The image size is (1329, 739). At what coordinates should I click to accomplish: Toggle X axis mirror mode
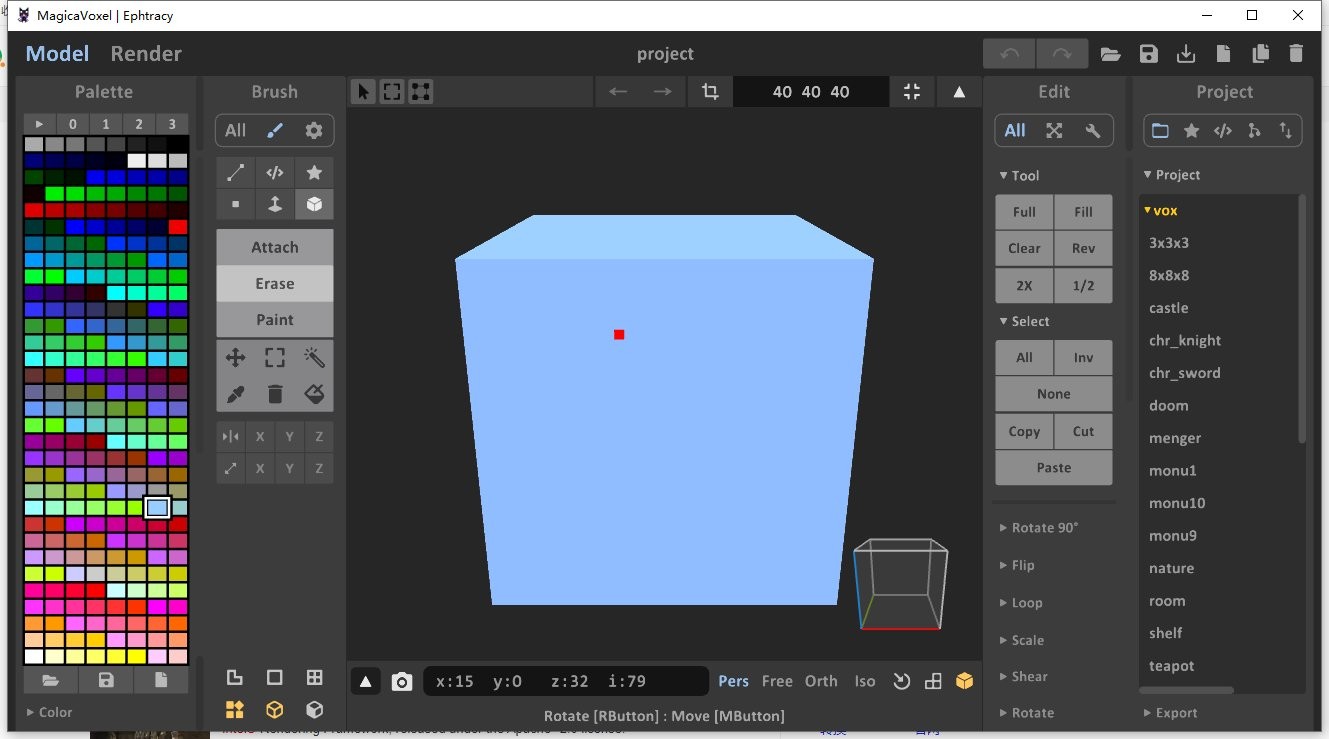[260, 437]
